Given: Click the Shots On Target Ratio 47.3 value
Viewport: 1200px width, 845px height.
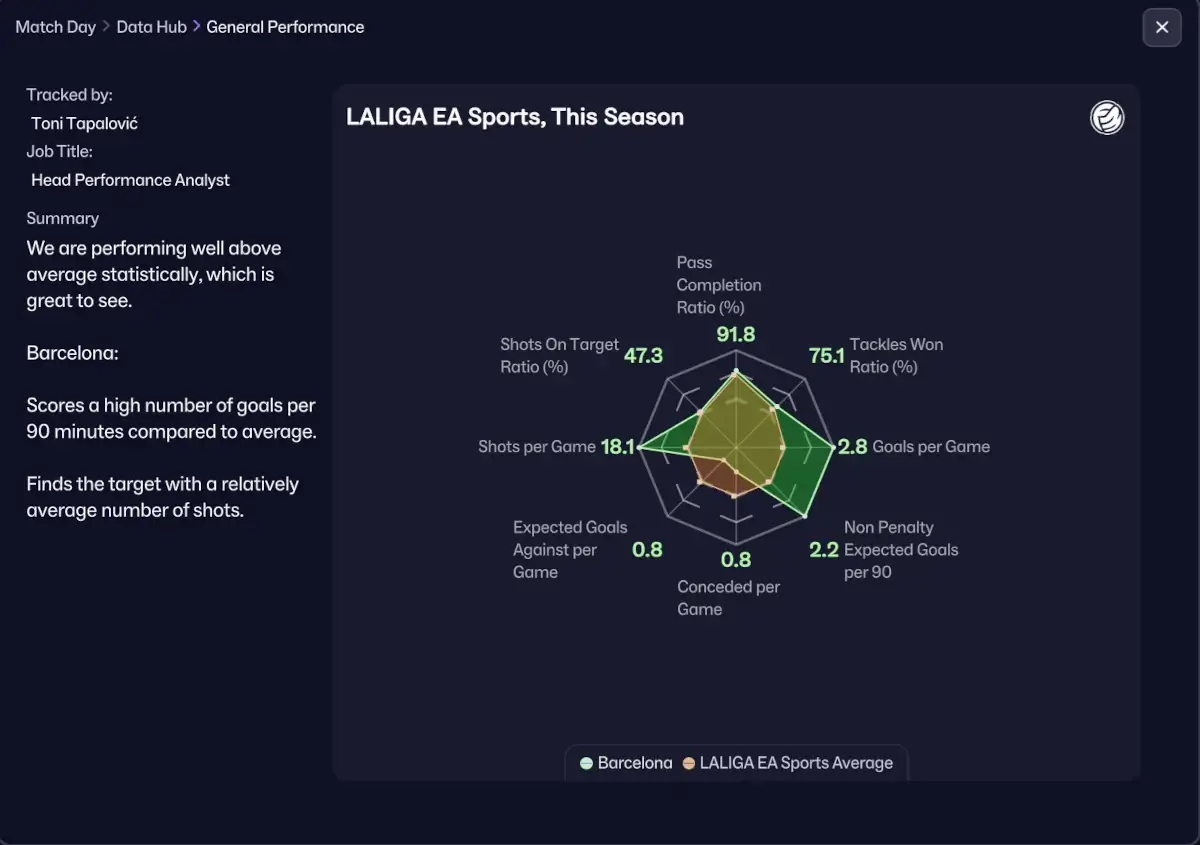Looking at the screenshot, I should [x=643, y=355].
